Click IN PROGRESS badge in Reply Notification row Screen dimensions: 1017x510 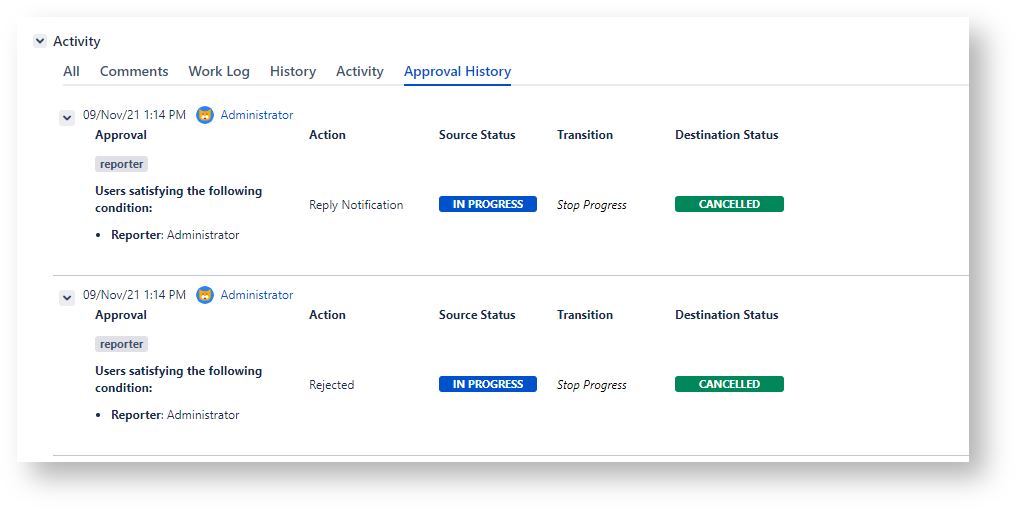(x=488, y=204)
